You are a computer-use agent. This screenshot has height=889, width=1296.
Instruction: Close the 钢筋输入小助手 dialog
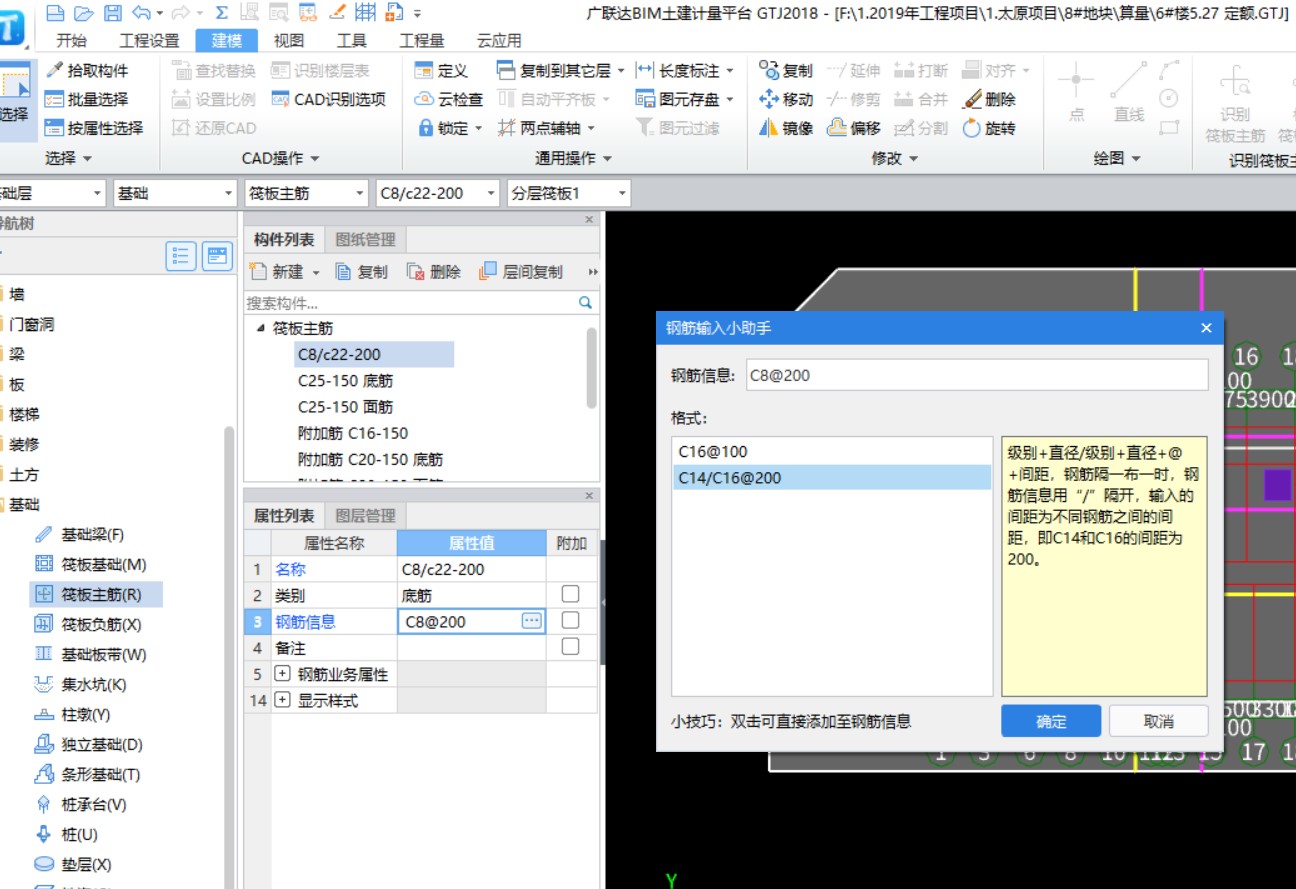1206,328
